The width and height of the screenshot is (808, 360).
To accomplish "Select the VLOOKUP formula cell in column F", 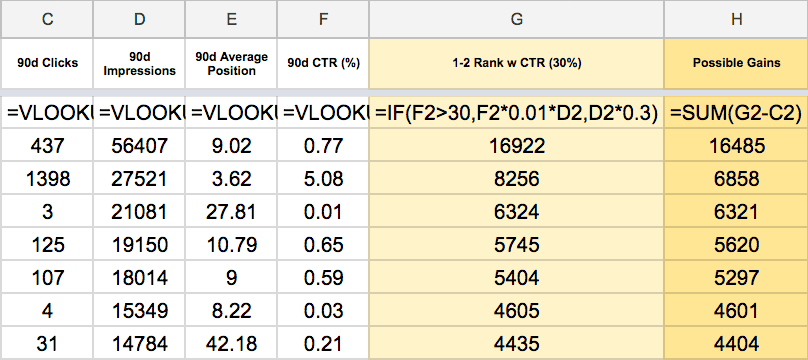I will click(323, 113).
